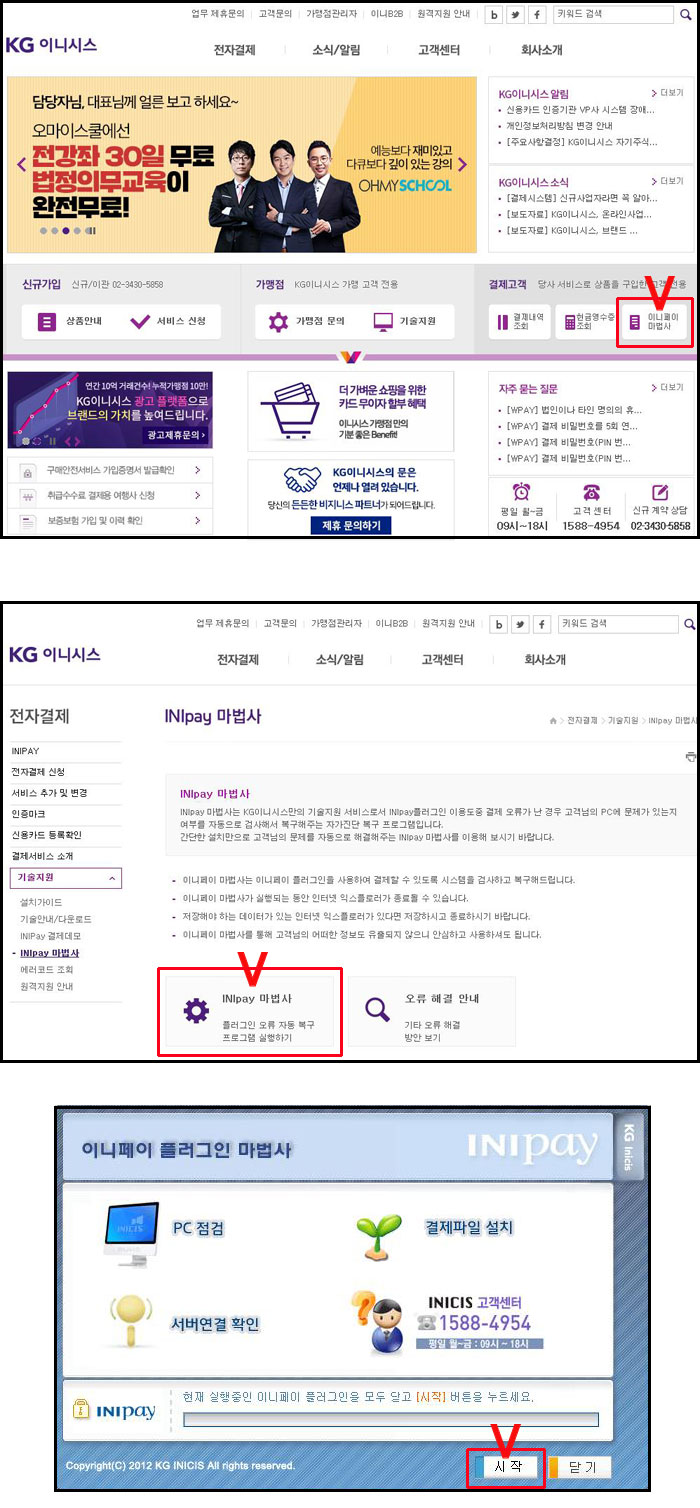Expand 구매안전서비스 가입증명서 발급확인 arrow
The width and height of the screenshot is (700, 1508).
(x=197, y=469)
